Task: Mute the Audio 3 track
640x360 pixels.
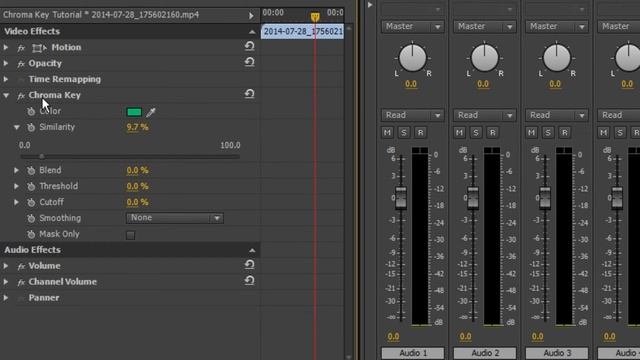Action: click(x=531, y=132)
